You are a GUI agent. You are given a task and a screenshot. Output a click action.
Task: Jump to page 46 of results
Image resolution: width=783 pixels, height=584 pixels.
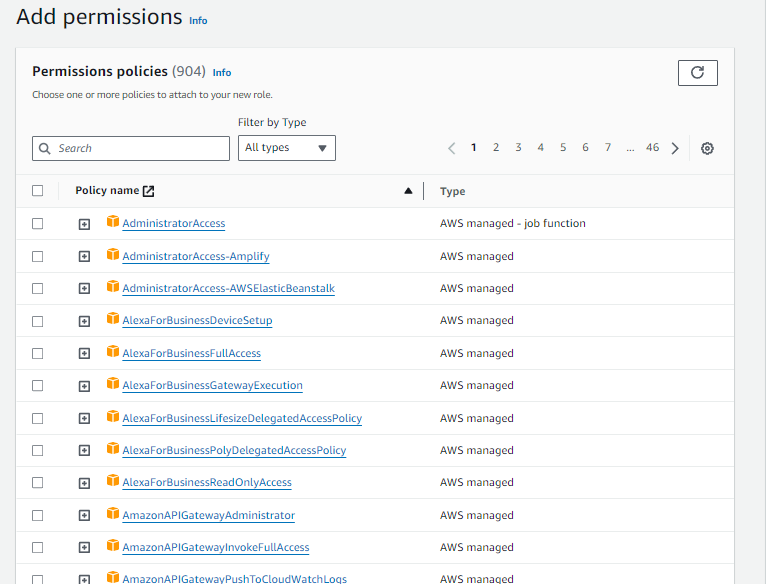tap(652, 148)
